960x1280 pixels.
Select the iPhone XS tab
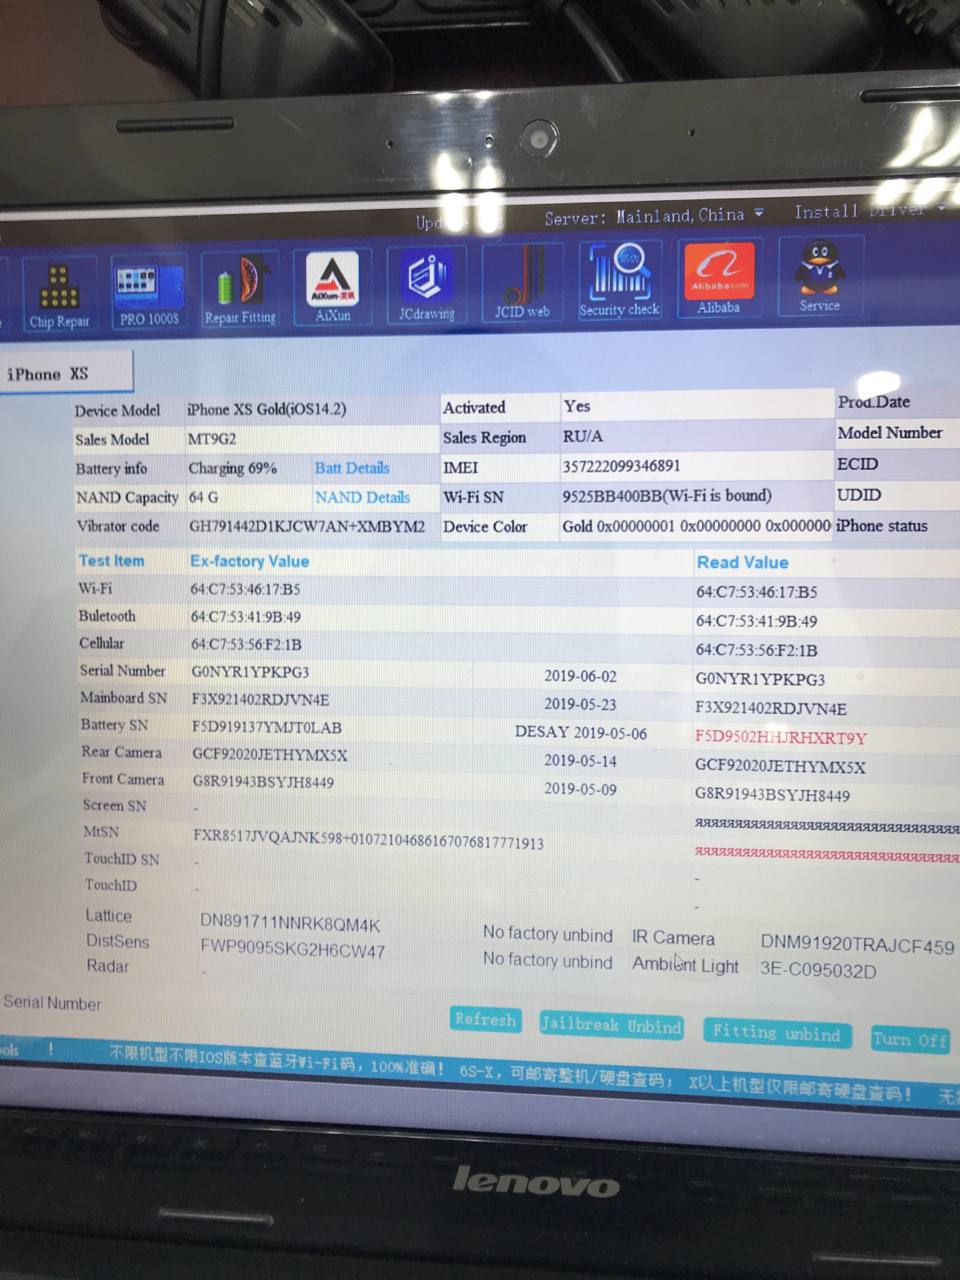(66, 374)
